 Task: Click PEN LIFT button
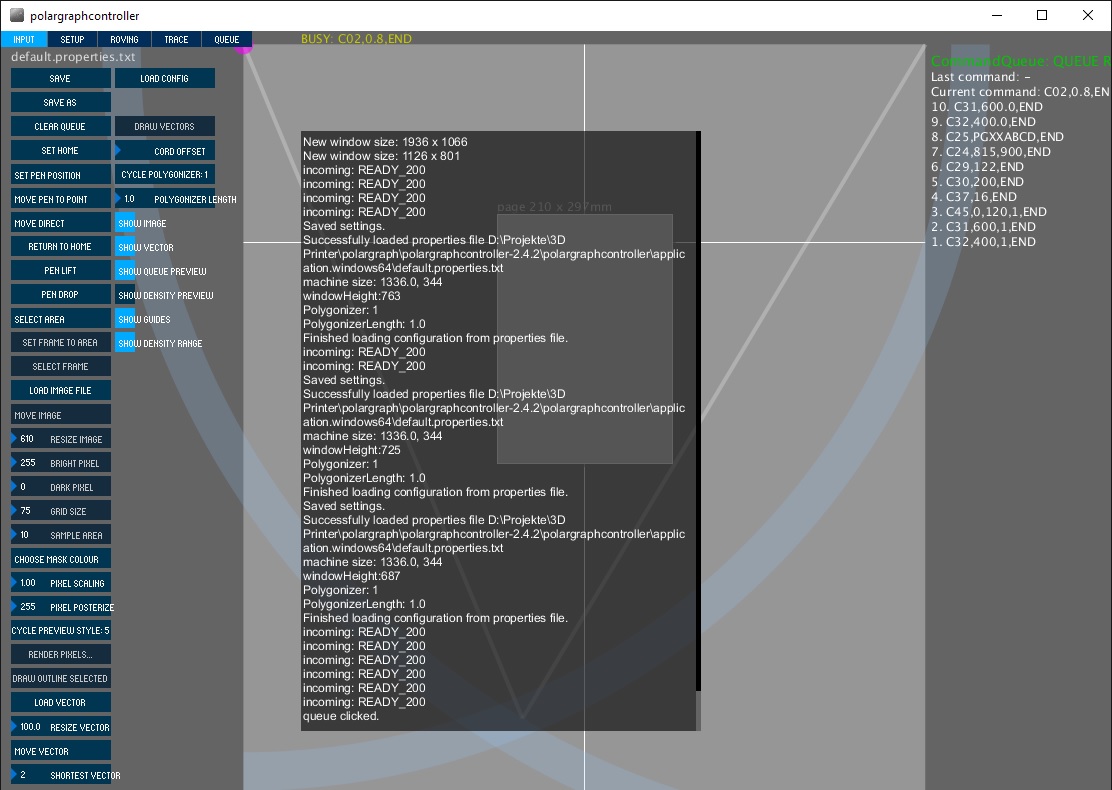tap(60, 271)
